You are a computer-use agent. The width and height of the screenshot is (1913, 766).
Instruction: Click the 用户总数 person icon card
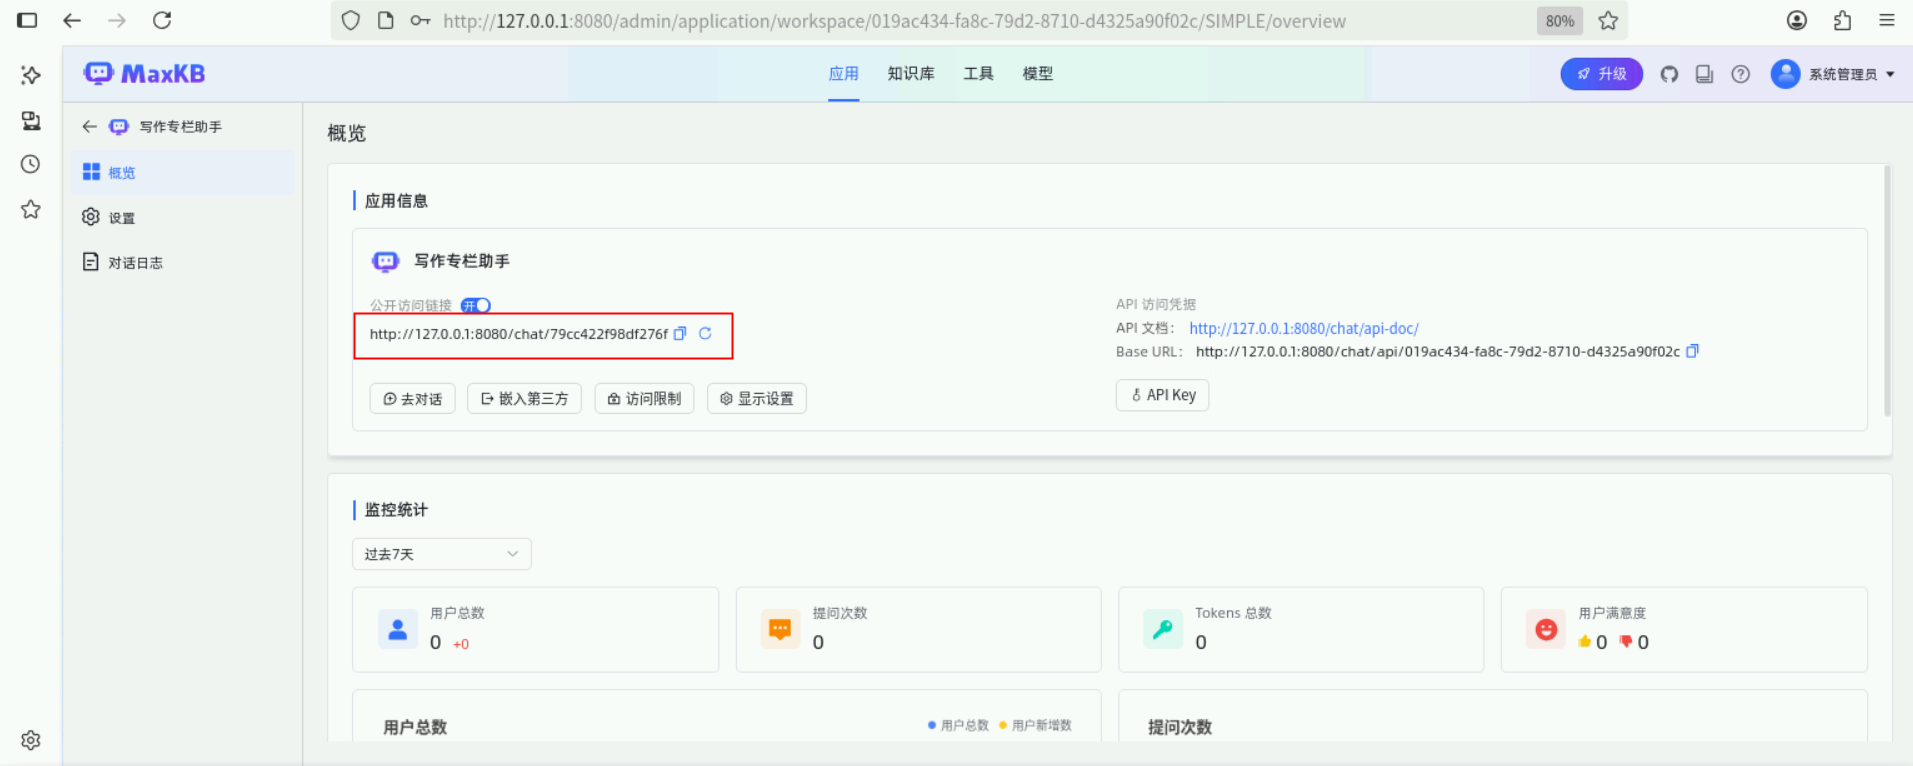click(398, 629)
